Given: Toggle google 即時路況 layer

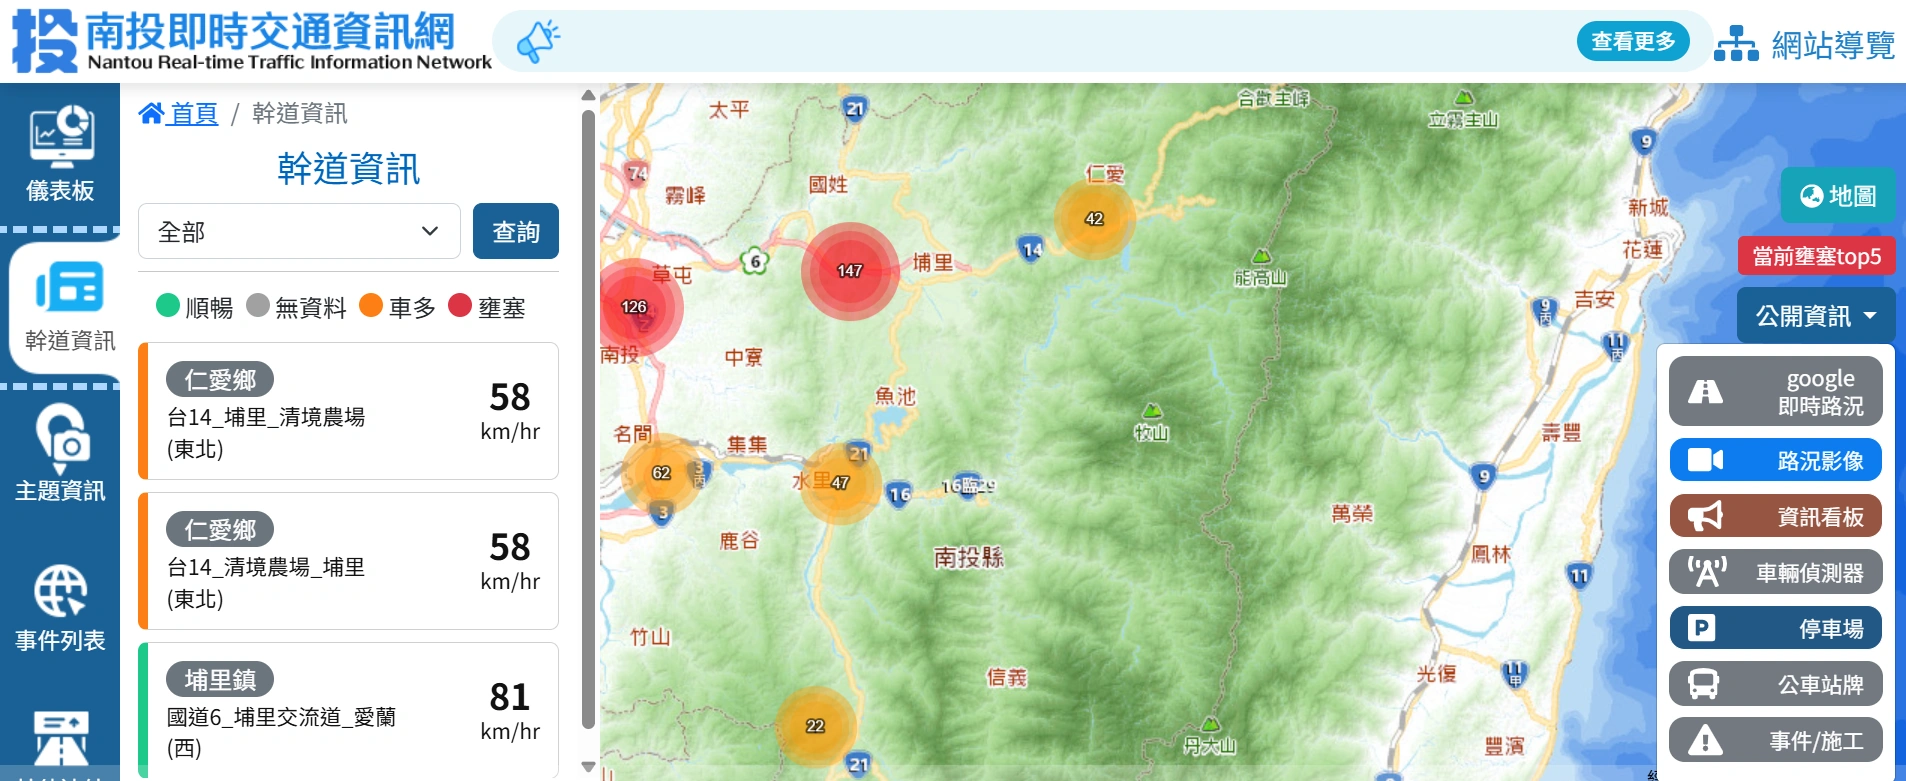Looking at the screenshot, I should pyautogui.click(x=1776, y=392).
